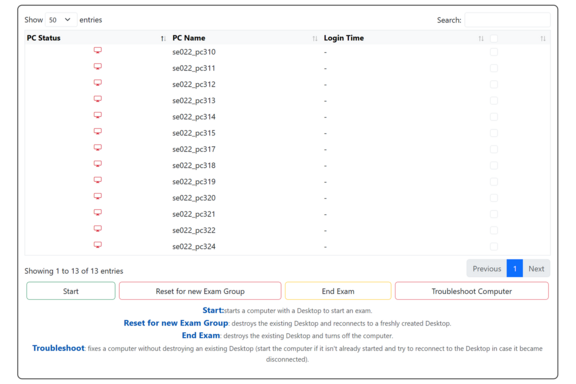The height and width of the screenshot is (384, 576).
Task: Select the se022_pc322 name cell
Action: pyautogui.click(x=194, y=230)
